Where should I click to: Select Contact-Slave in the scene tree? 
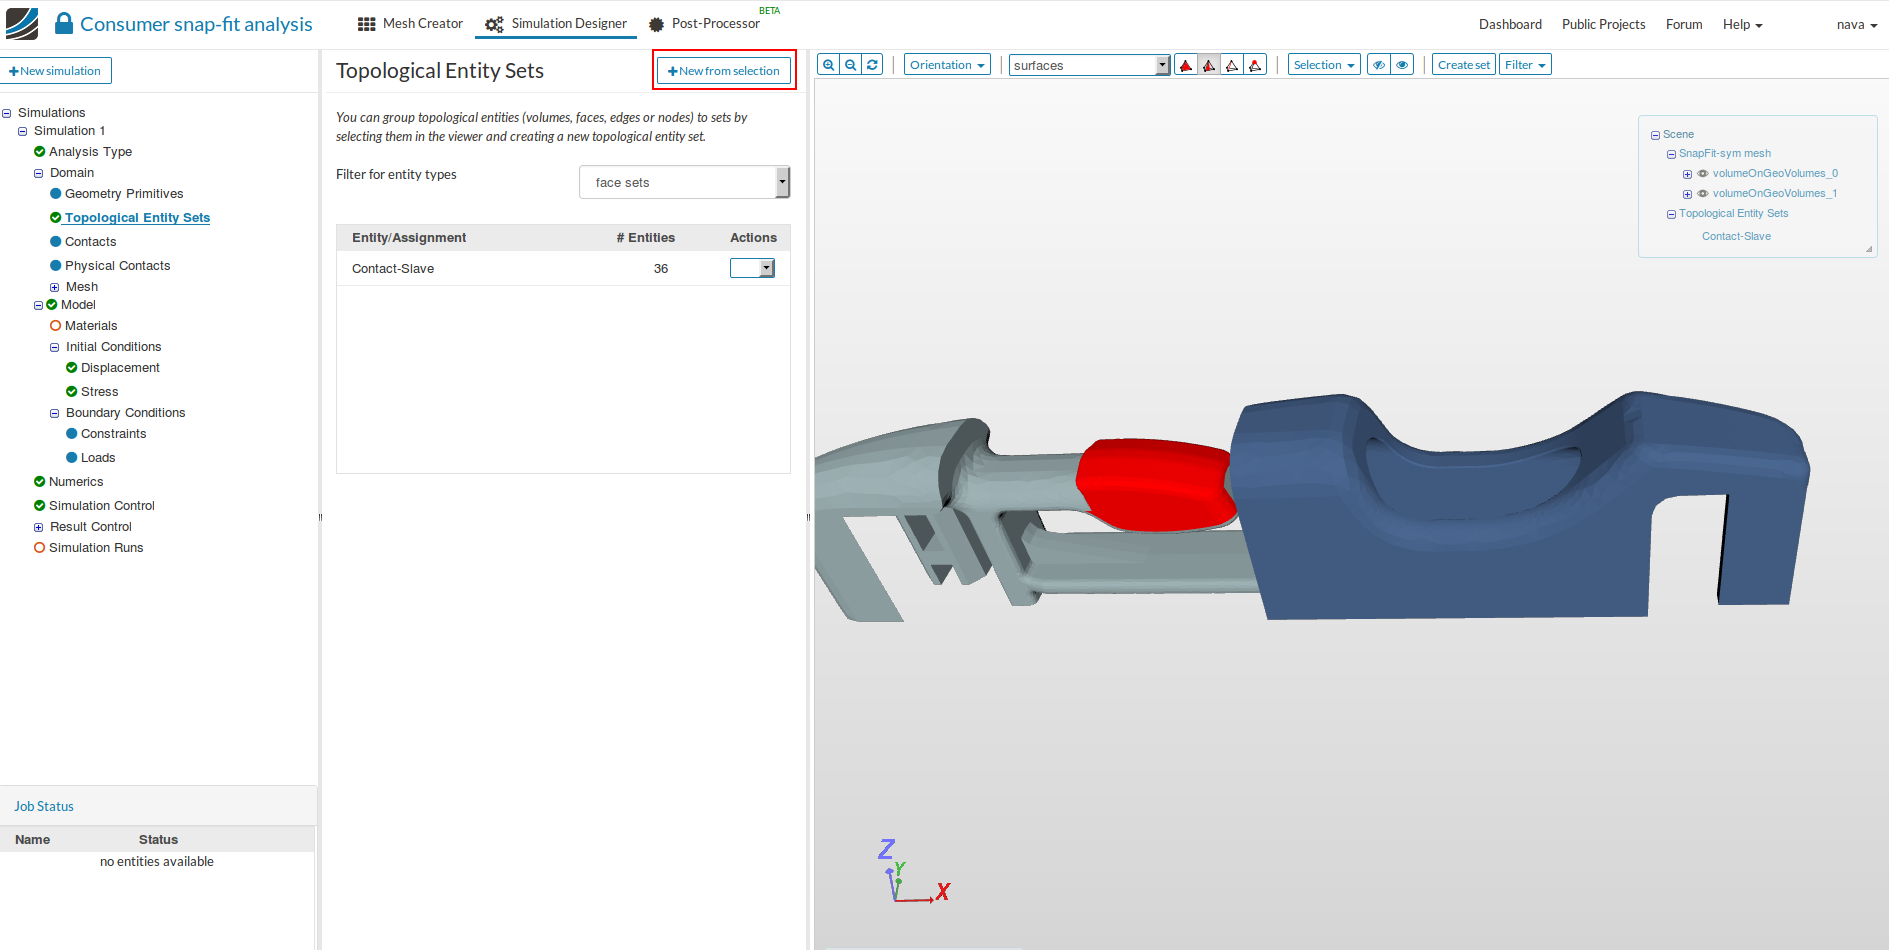pyautogui.click(x=1736, y=237)
